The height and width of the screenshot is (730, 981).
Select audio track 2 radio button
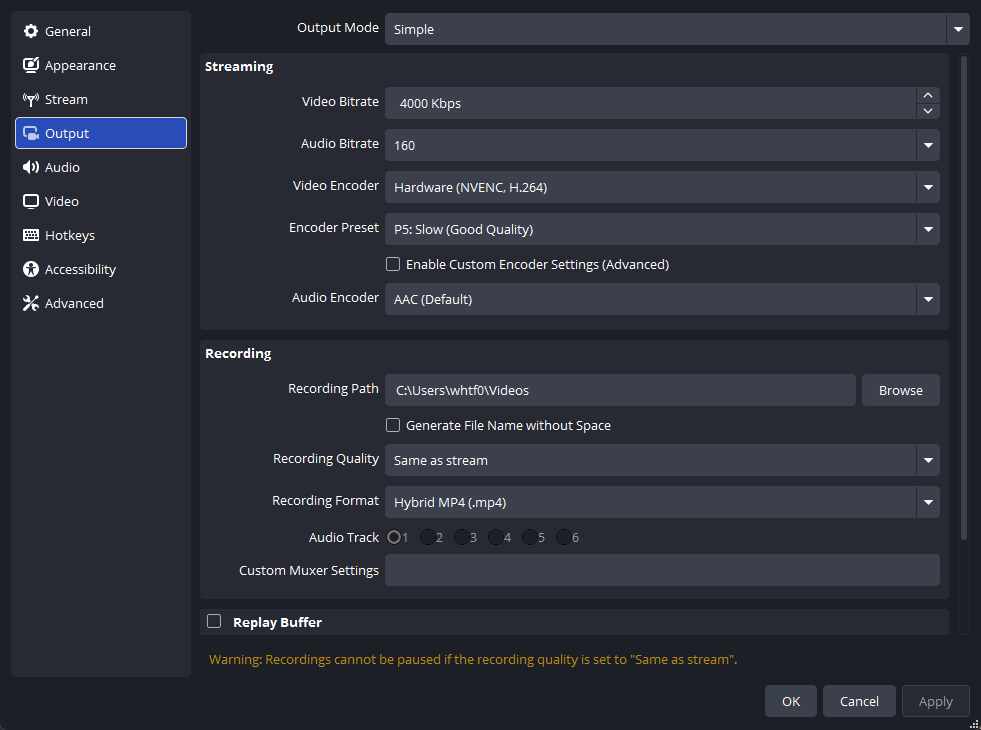click(428, 538)
